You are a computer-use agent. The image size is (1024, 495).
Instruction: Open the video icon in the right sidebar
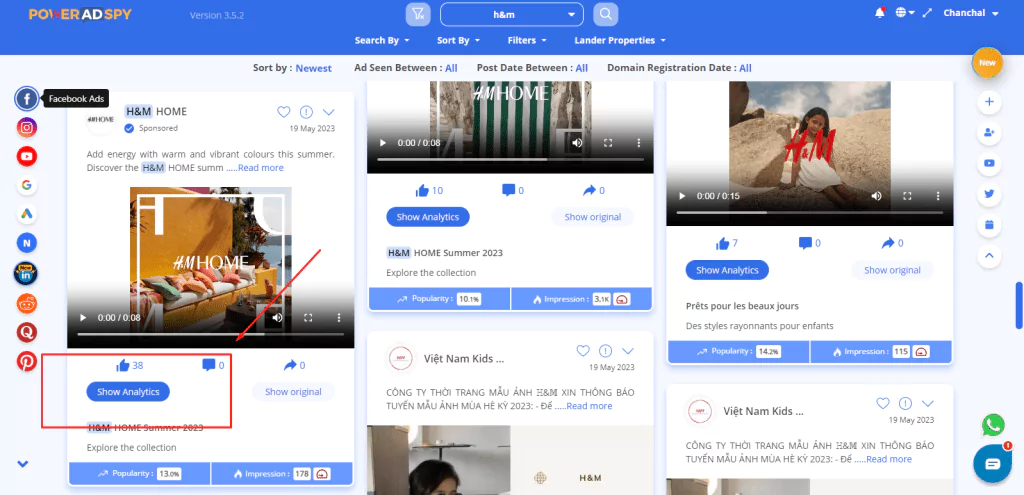coord(989,163)
